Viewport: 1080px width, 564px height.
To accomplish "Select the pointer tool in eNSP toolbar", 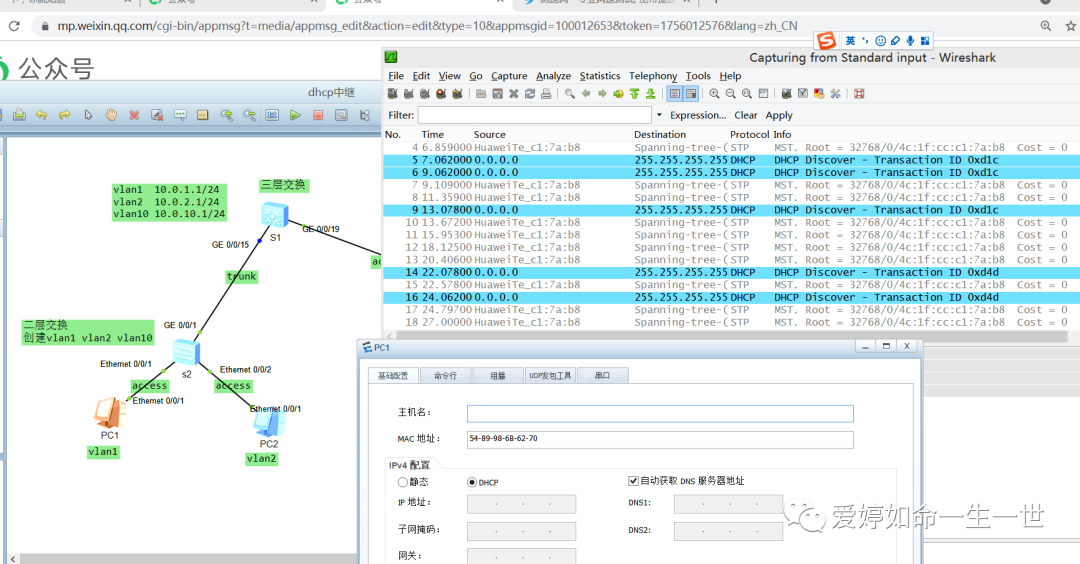I will [x=88, y=115].
